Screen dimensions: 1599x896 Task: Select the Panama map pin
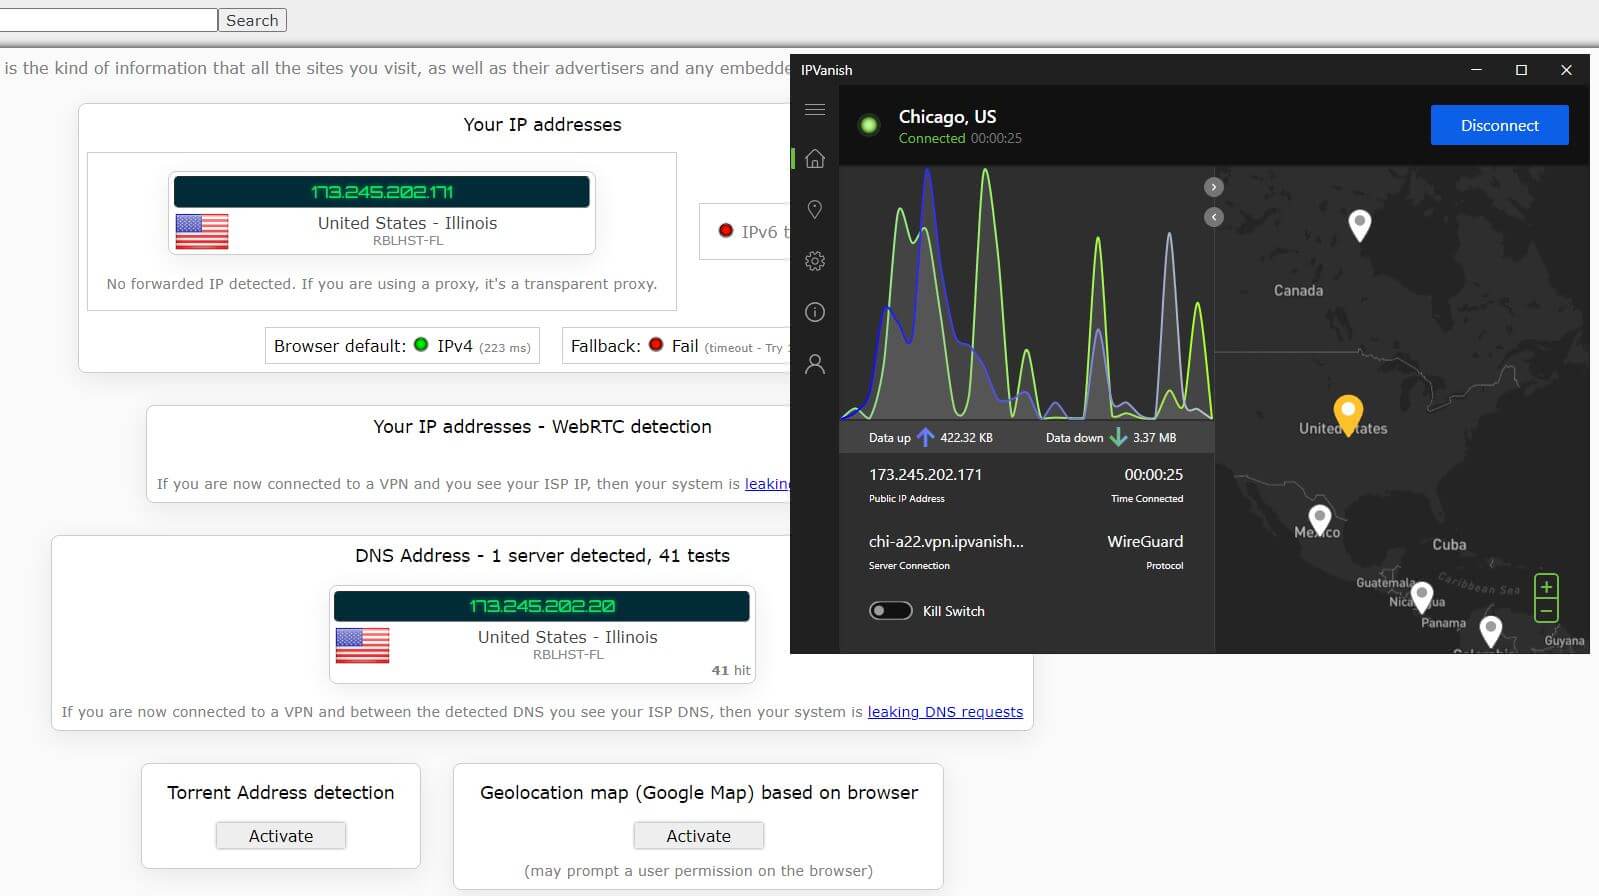[1422, 597]
